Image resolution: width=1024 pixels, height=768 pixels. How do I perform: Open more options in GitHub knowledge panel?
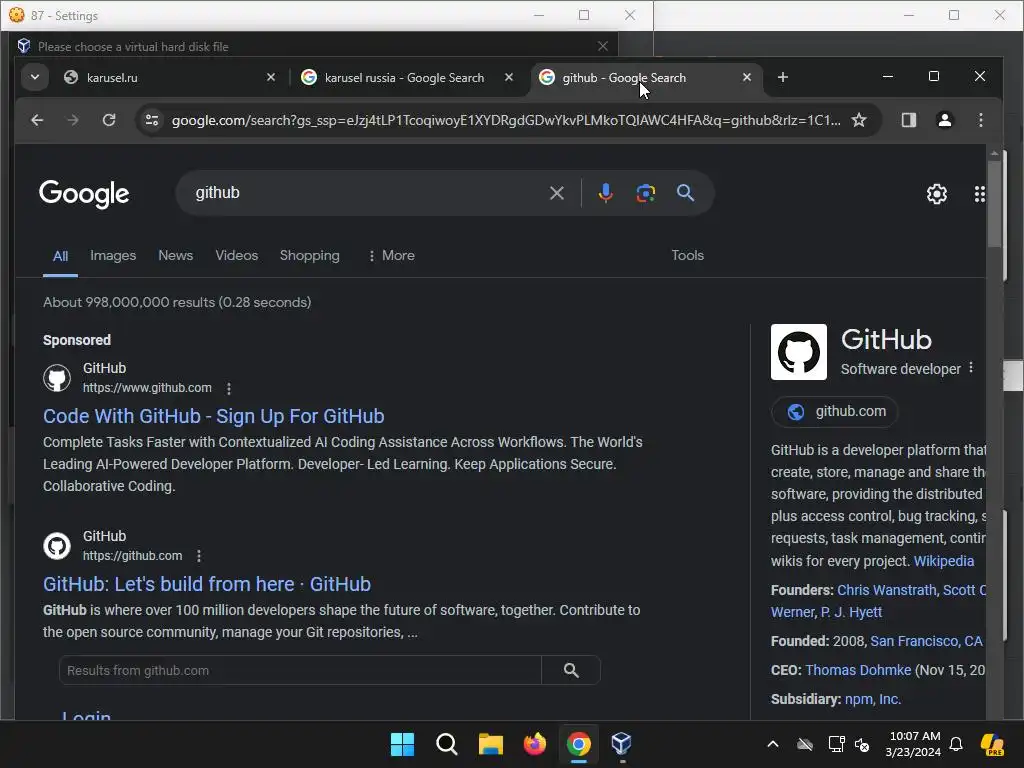click(971, 368)
